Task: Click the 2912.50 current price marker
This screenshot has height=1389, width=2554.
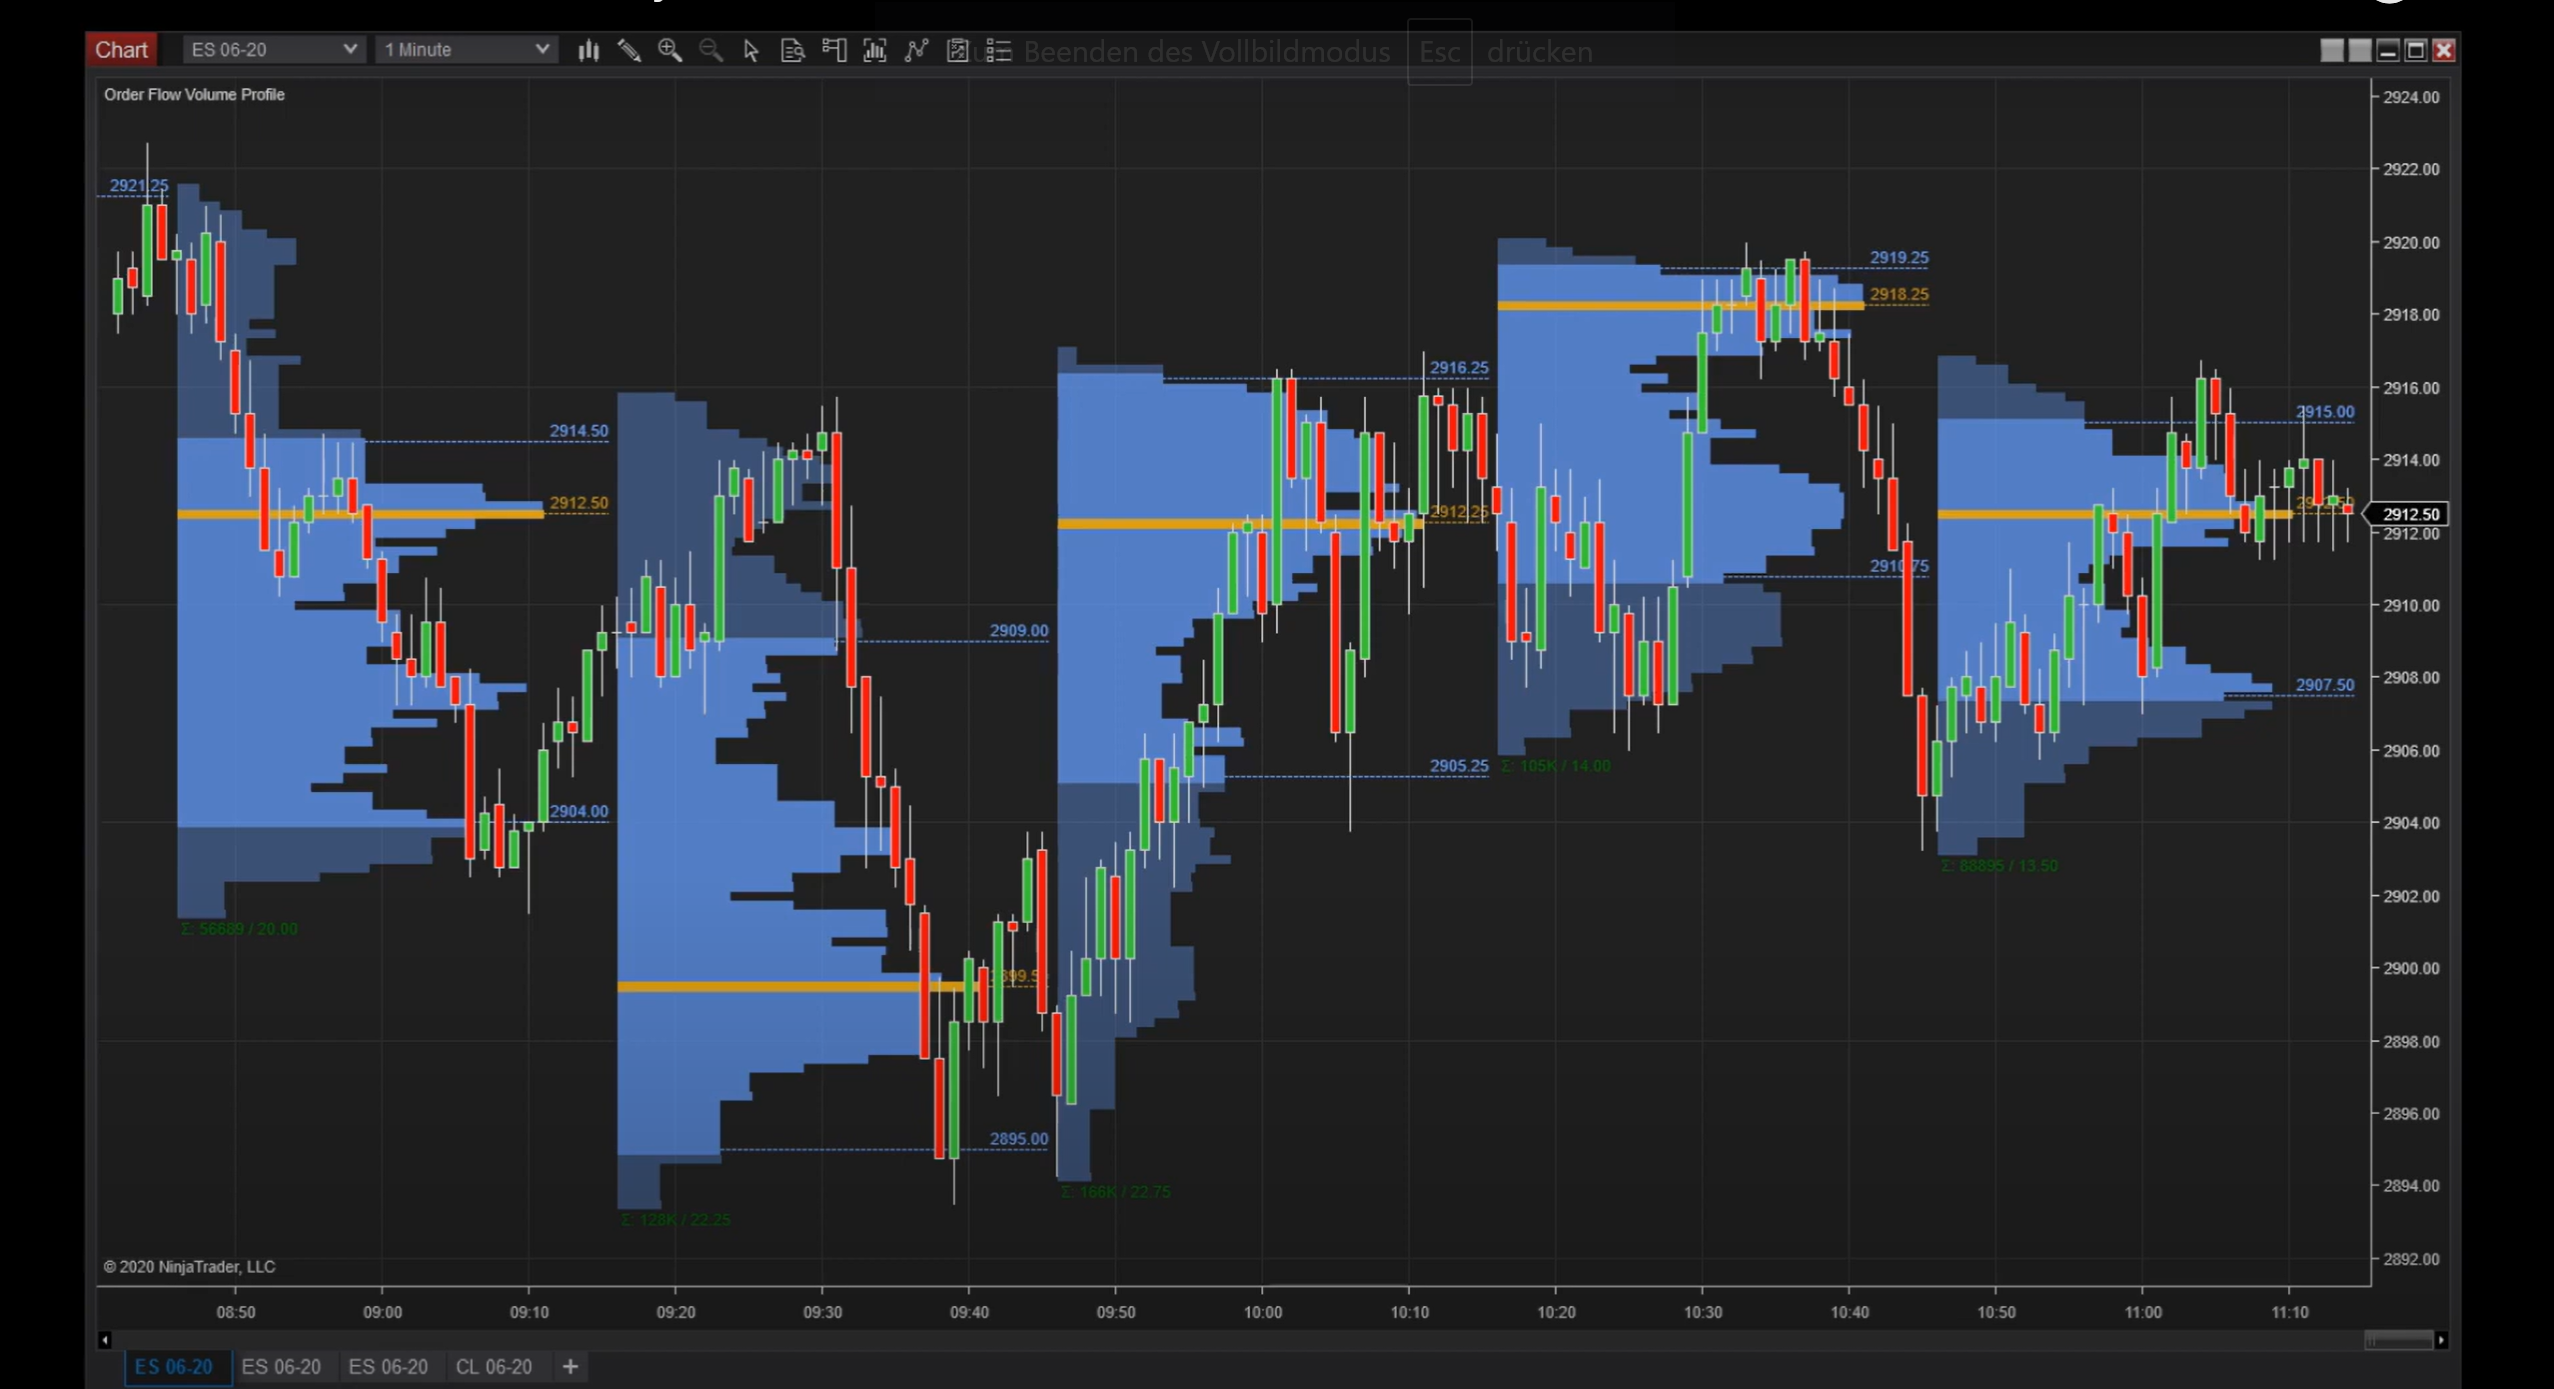Action: coord(2410,514)
